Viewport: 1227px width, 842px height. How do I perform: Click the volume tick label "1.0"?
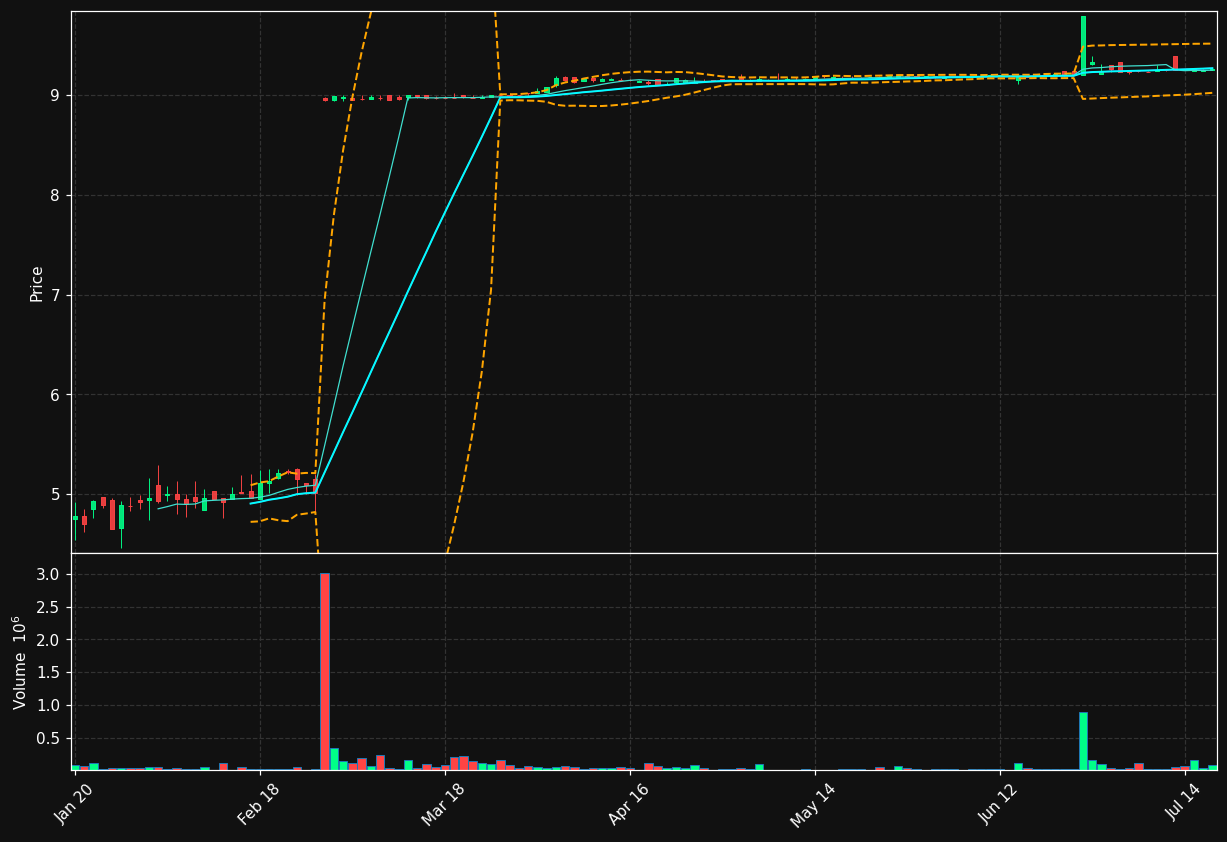point(49,706)
